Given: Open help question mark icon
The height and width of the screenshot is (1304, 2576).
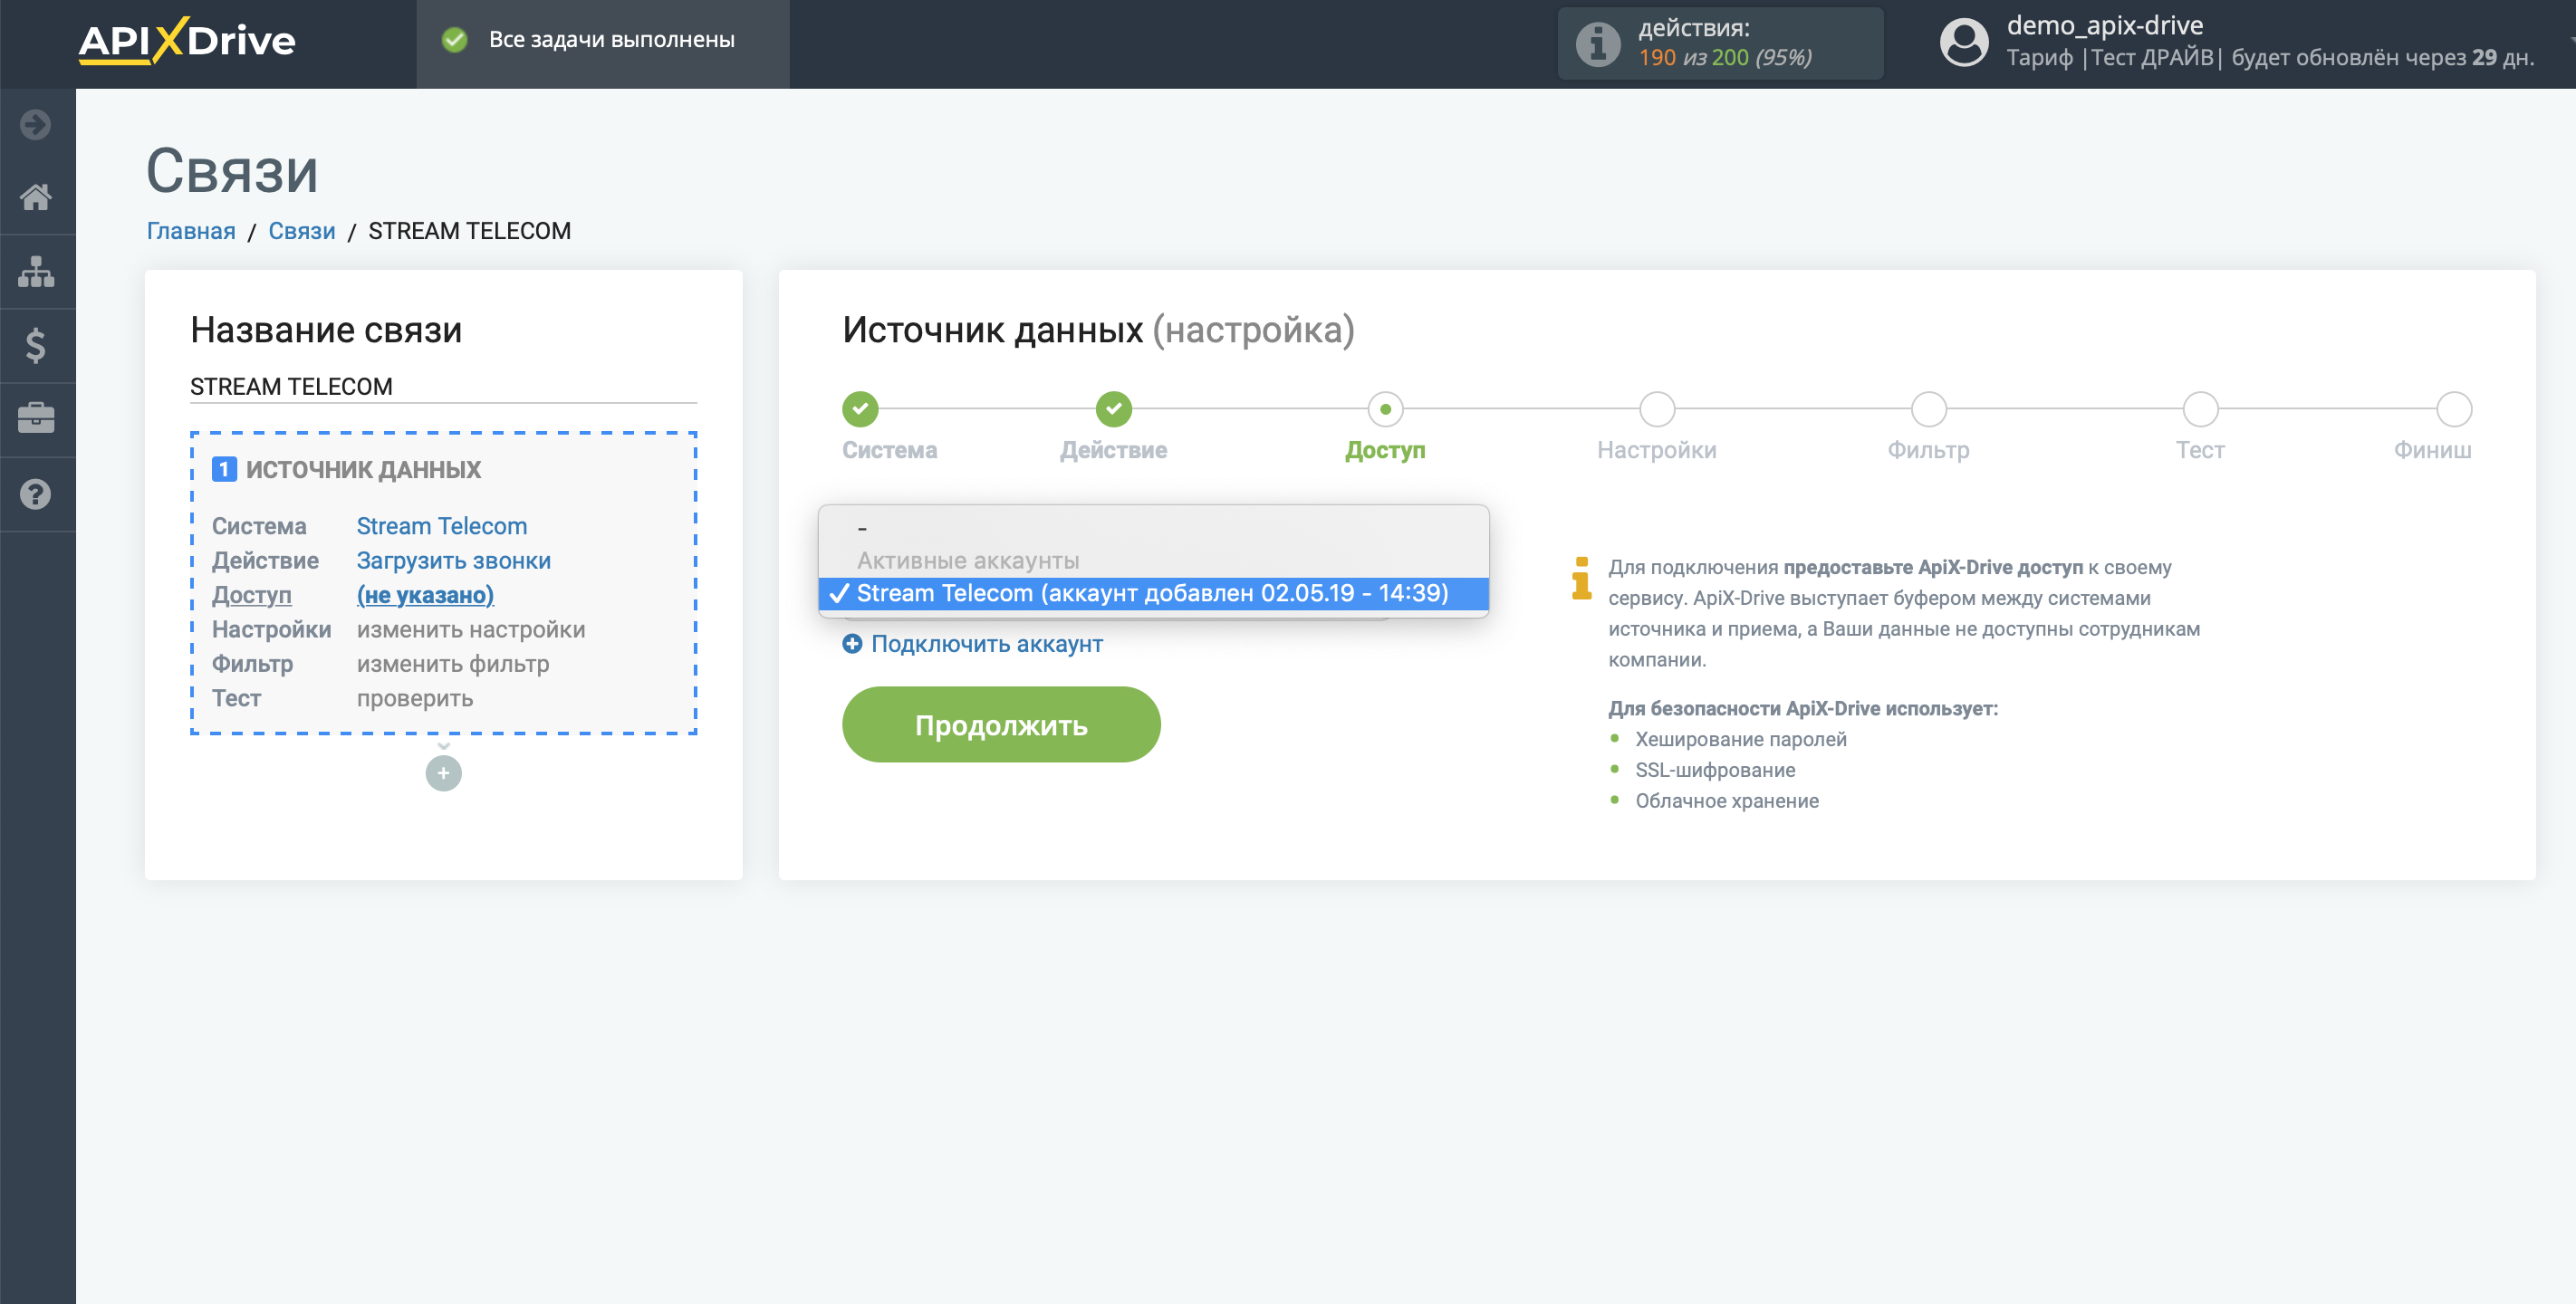Looking at the screenshot, I should click(36, 494).
